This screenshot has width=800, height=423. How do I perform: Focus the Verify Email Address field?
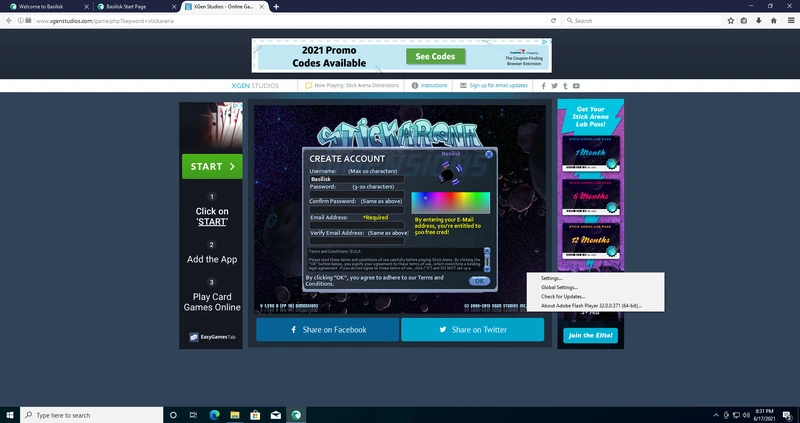pyautogui.click(x=357, y=240)
